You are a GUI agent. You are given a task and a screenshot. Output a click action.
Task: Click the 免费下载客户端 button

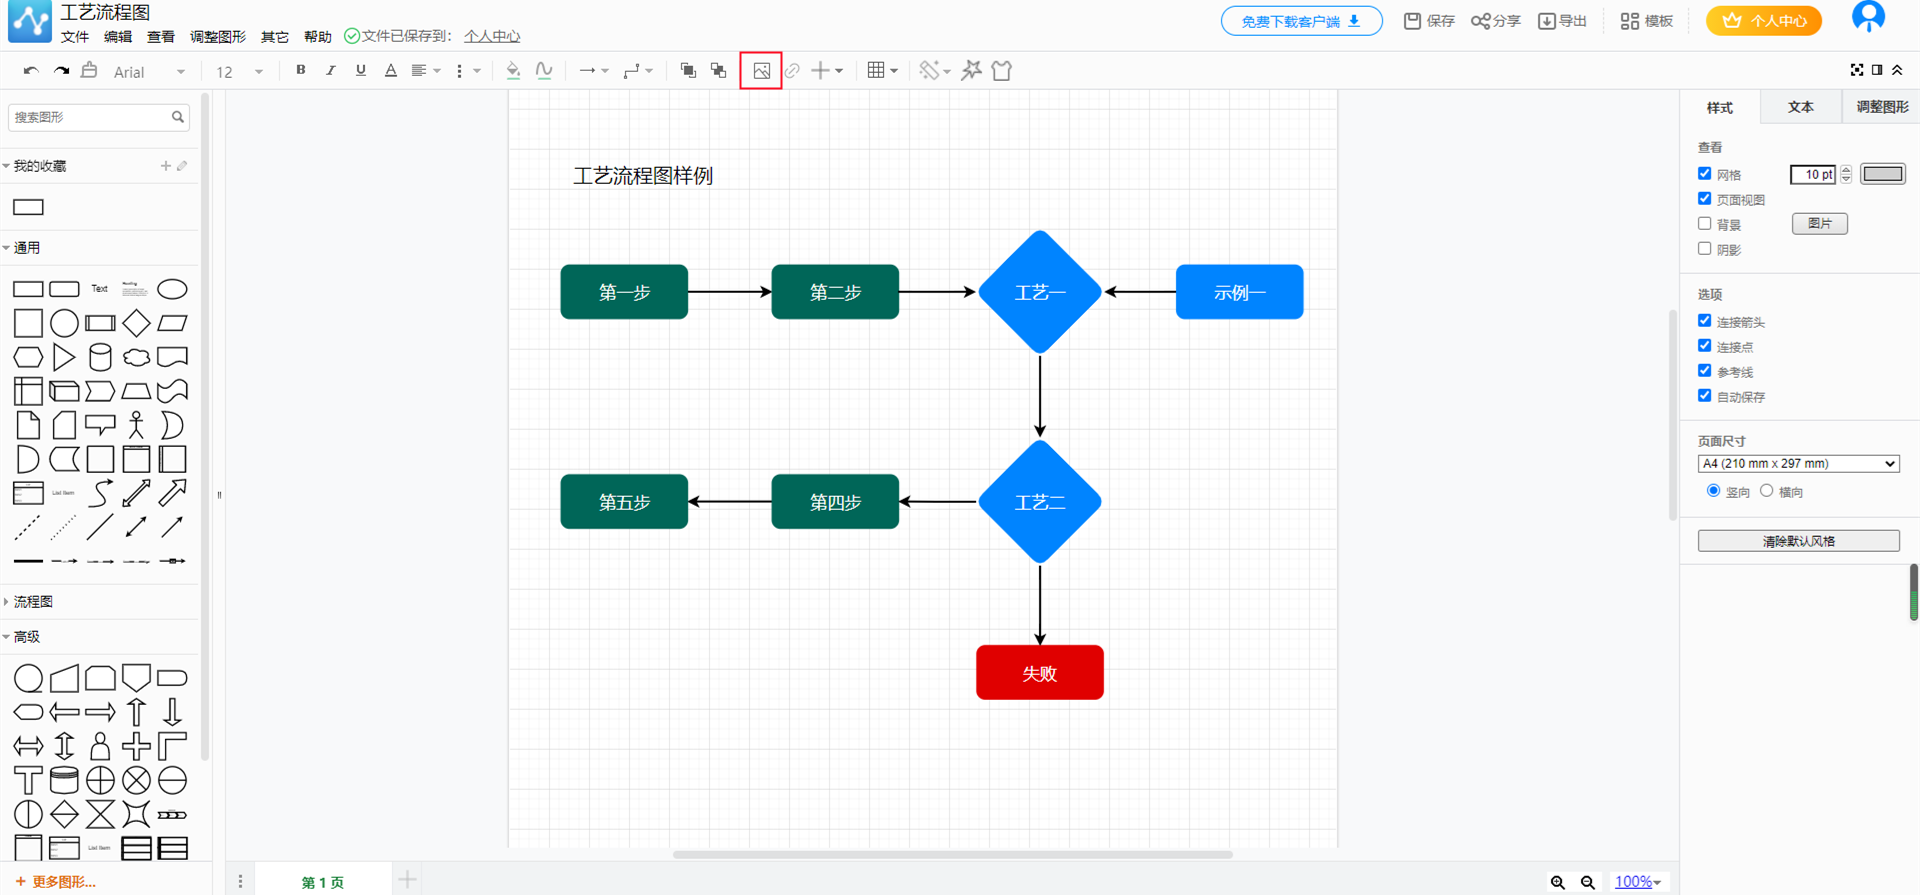point(1300,21)
